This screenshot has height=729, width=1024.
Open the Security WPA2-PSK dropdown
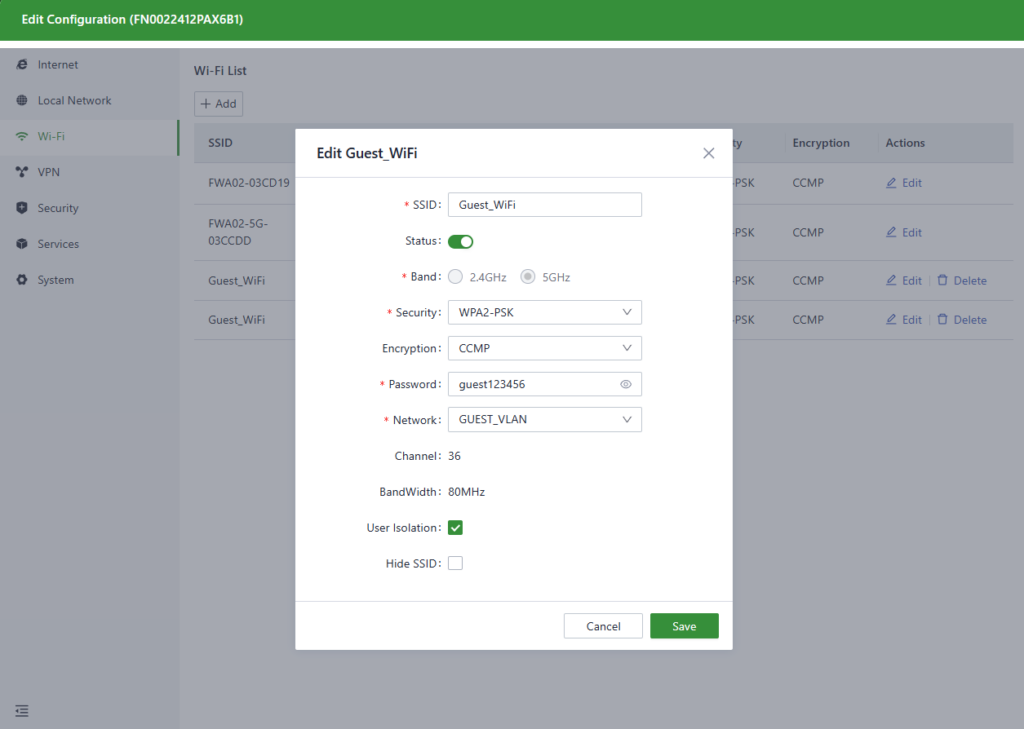point(544,313)
